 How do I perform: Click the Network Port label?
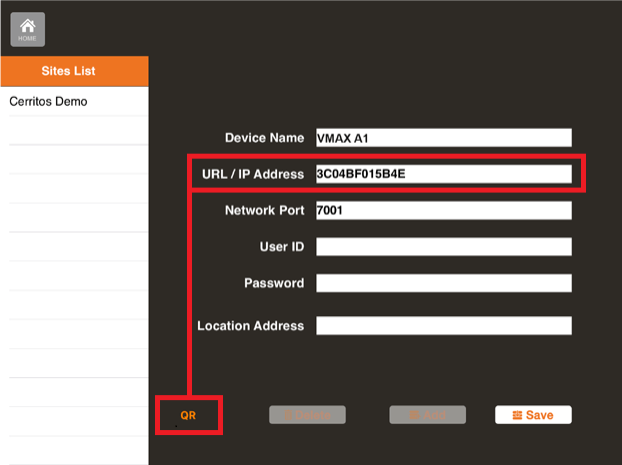(x=264, y=210)
